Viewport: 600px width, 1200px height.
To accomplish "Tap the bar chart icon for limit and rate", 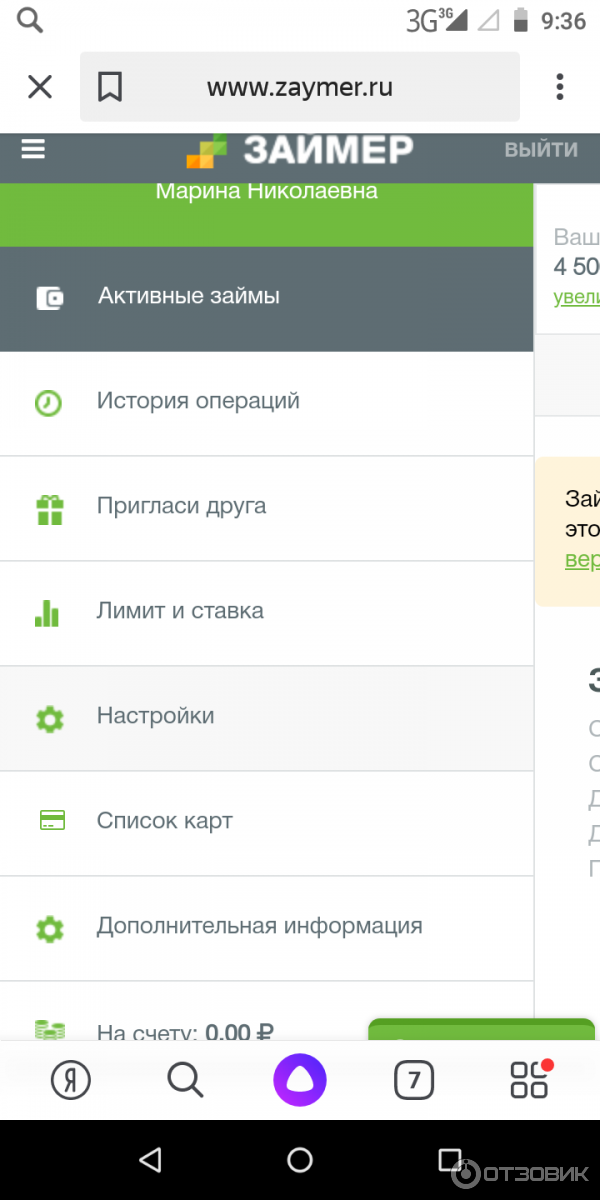I will (x=48, y=612).
